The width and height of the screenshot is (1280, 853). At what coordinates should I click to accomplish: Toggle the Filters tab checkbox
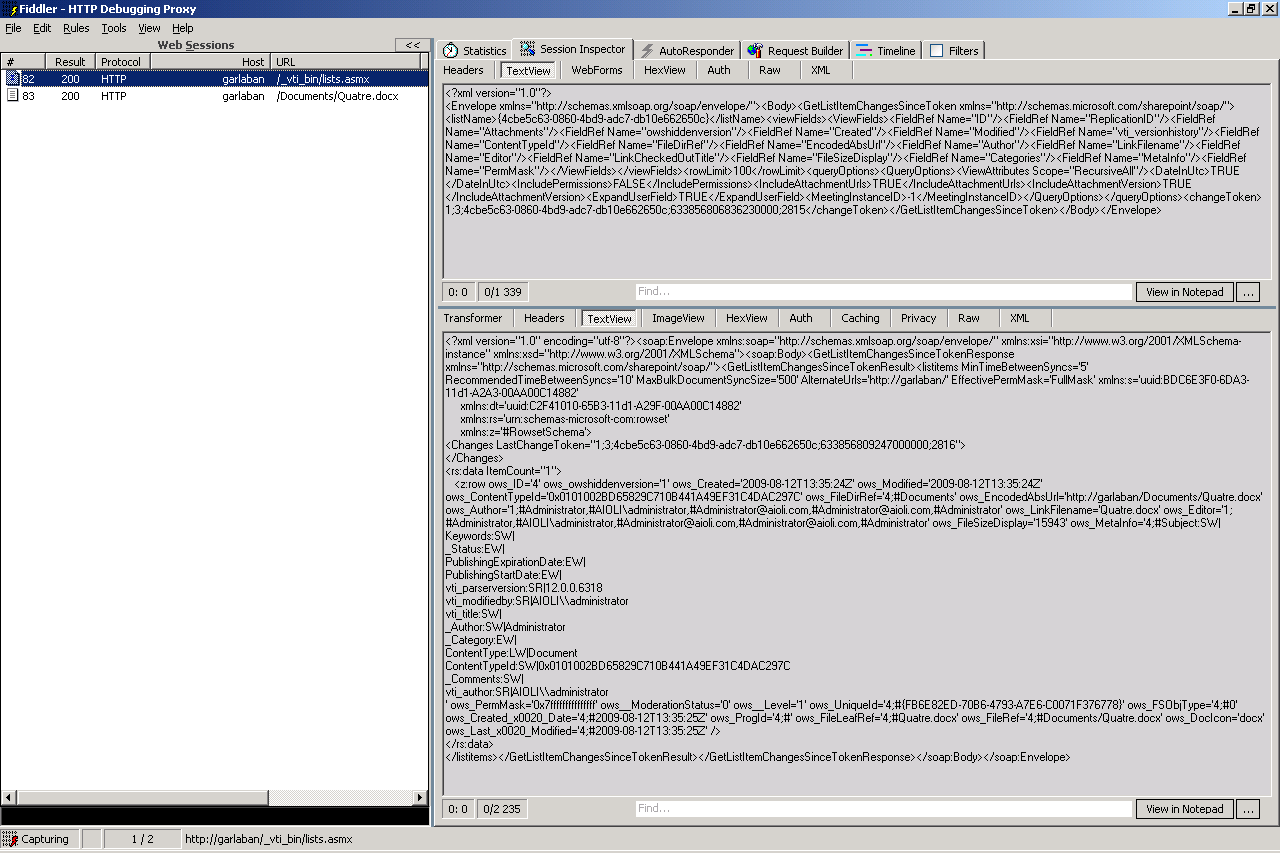point(937,51)
